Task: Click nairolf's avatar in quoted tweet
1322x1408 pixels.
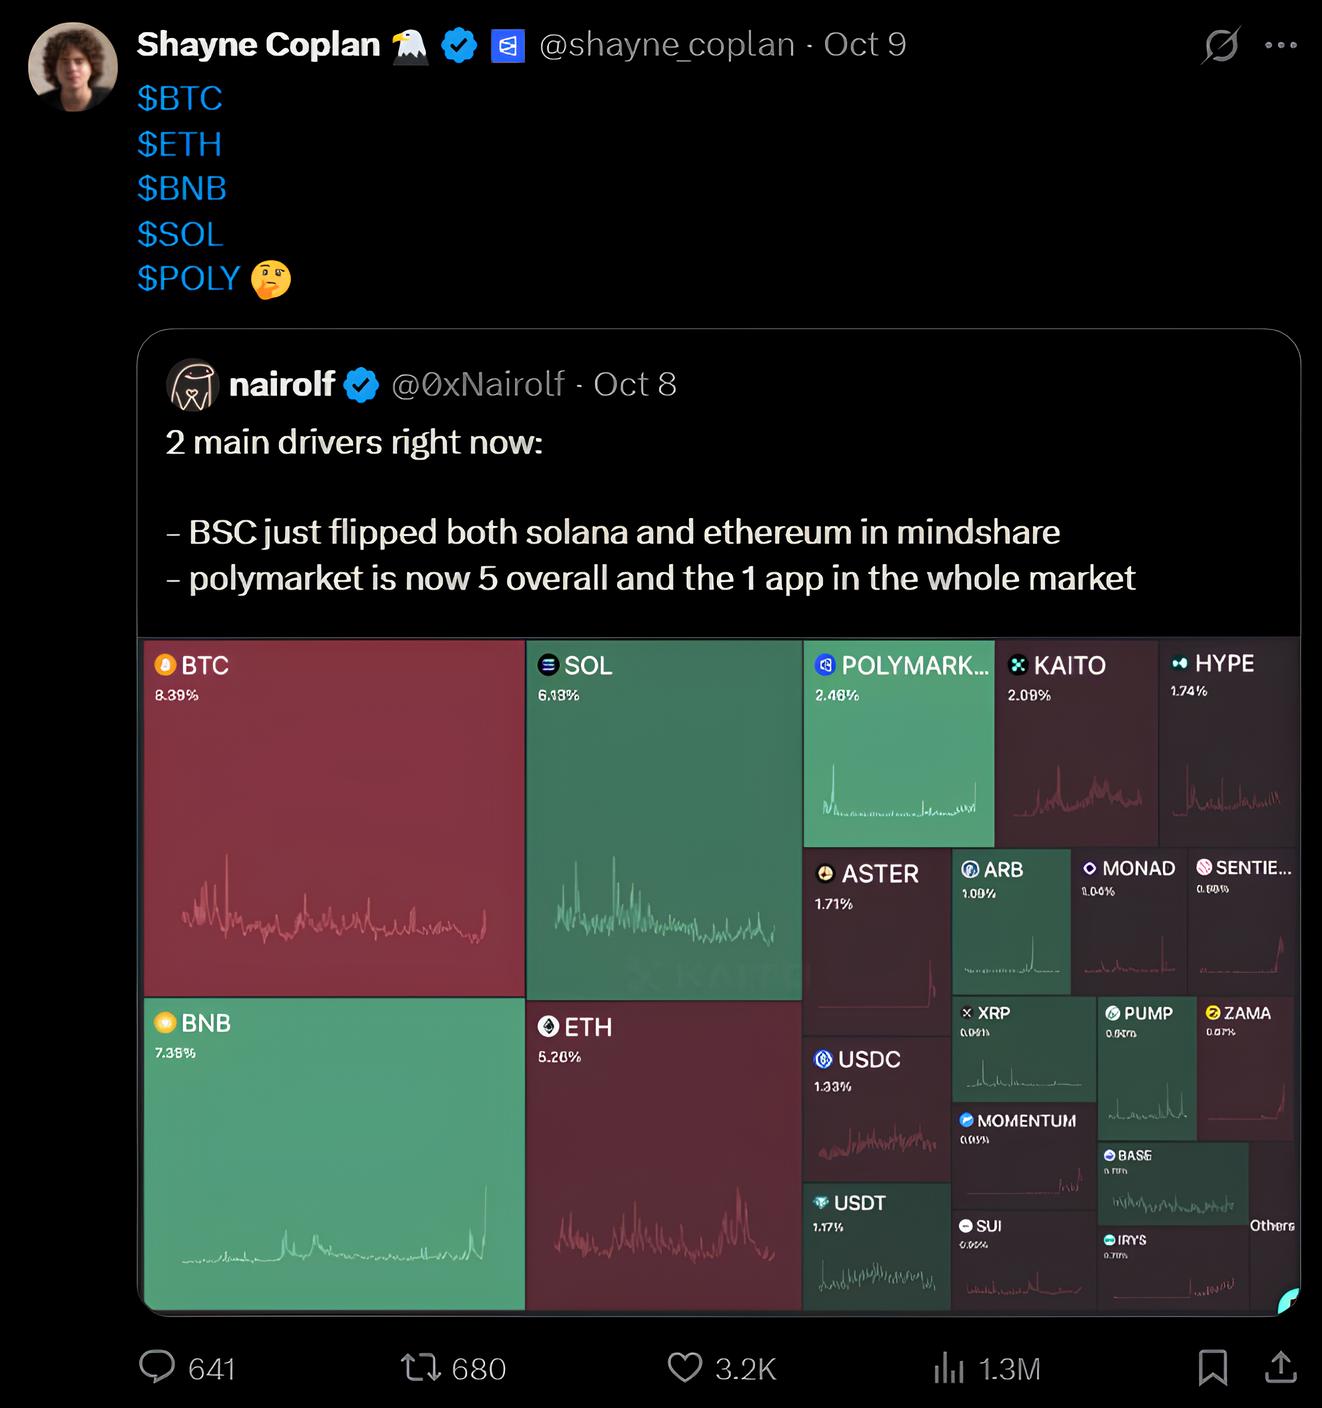Action: [x=192, y=385]
